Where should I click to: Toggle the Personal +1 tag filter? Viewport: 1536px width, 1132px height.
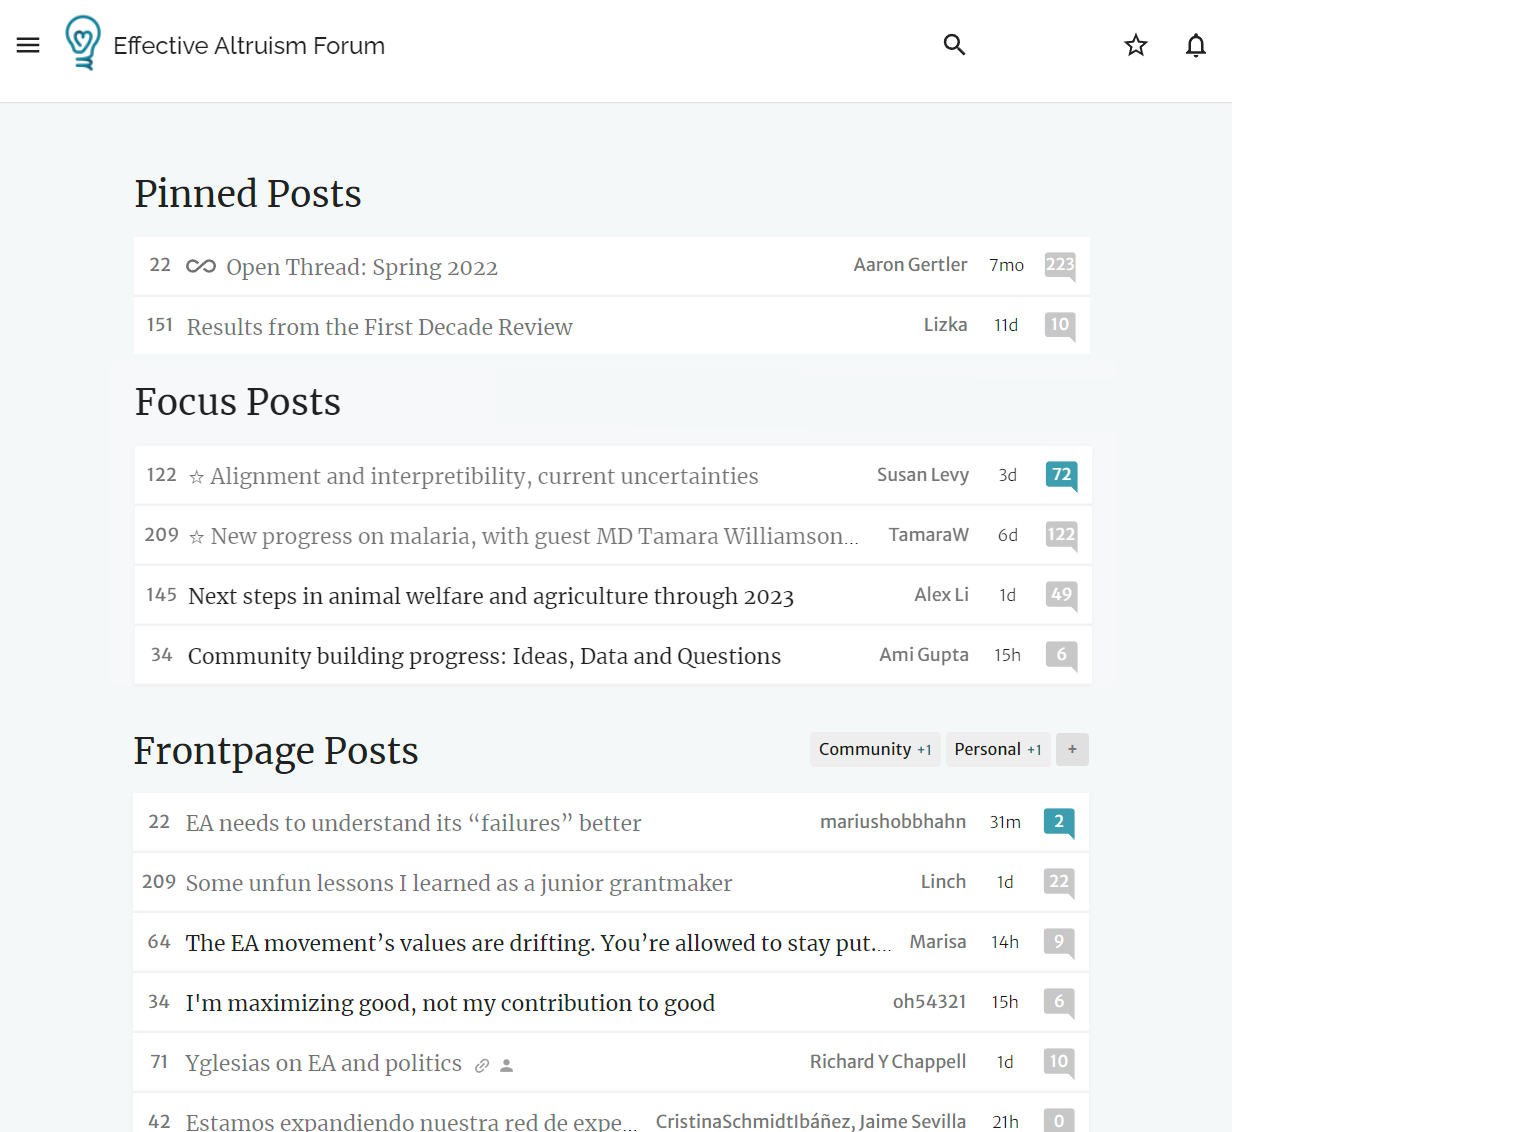[997, 749]
